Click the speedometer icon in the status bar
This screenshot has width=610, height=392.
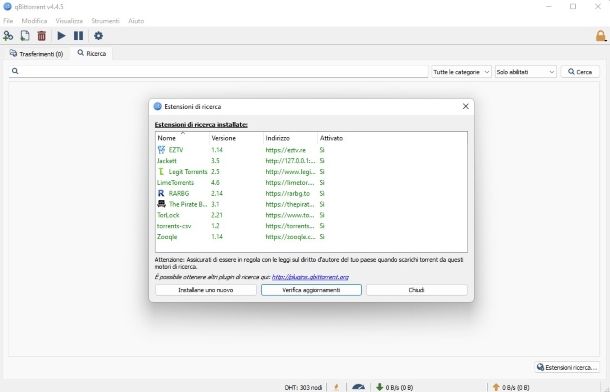coord(358,387)
